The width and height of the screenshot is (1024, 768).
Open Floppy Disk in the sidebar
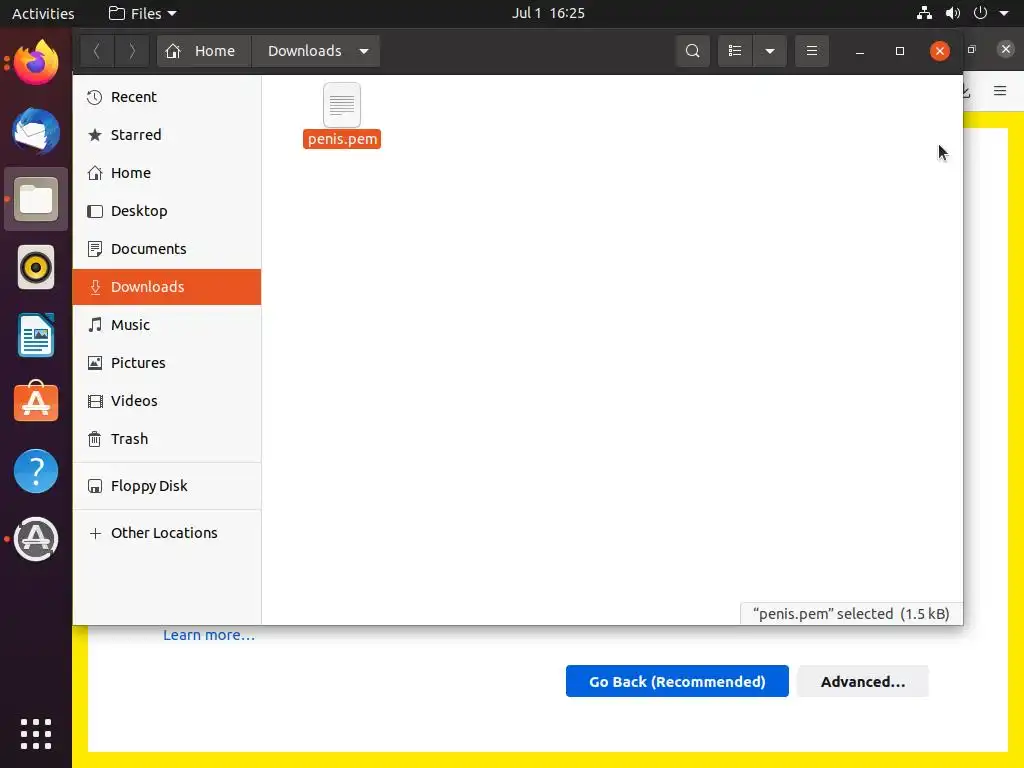tap(167, 486)
